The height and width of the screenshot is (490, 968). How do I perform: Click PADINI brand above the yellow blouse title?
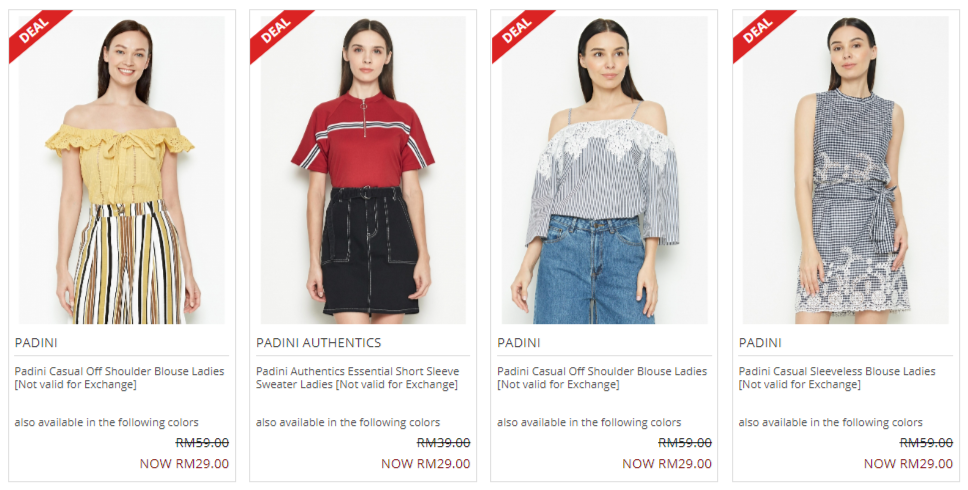coord(36,343)
